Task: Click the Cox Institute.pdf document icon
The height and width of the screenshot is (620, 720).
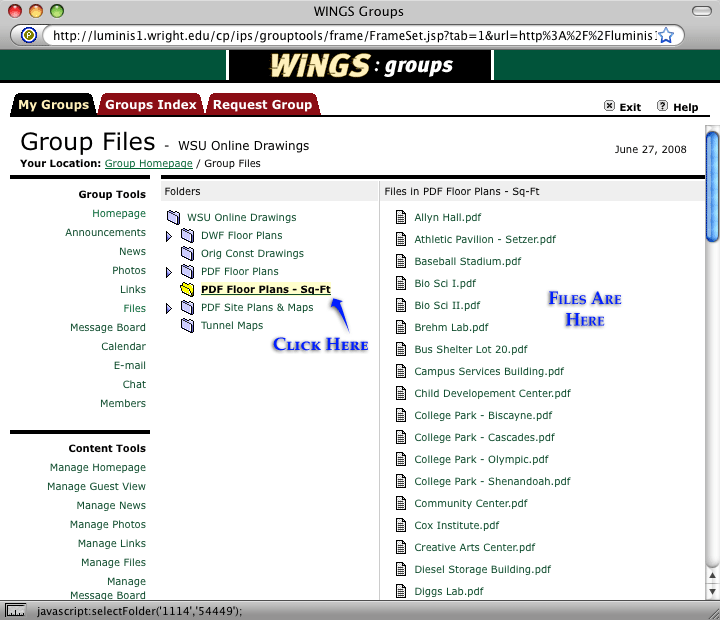Action: [401, 526]
